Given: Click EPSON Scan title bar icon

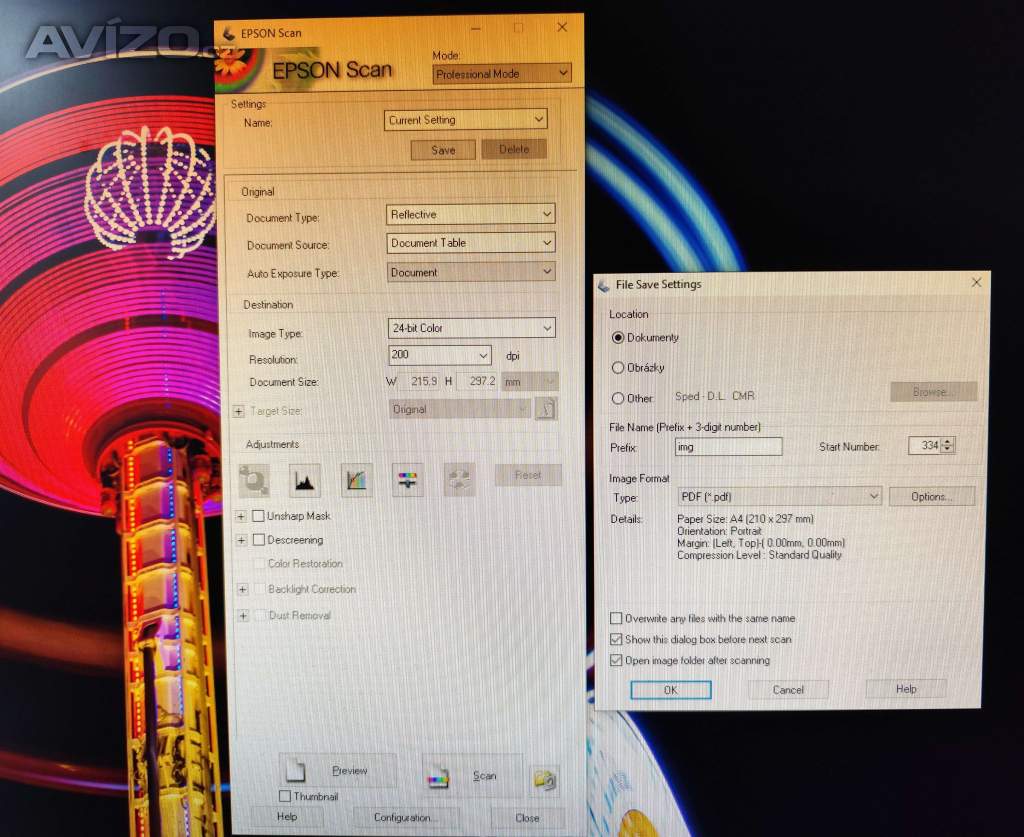Looking at the screenshot, I should pos(229,33).
